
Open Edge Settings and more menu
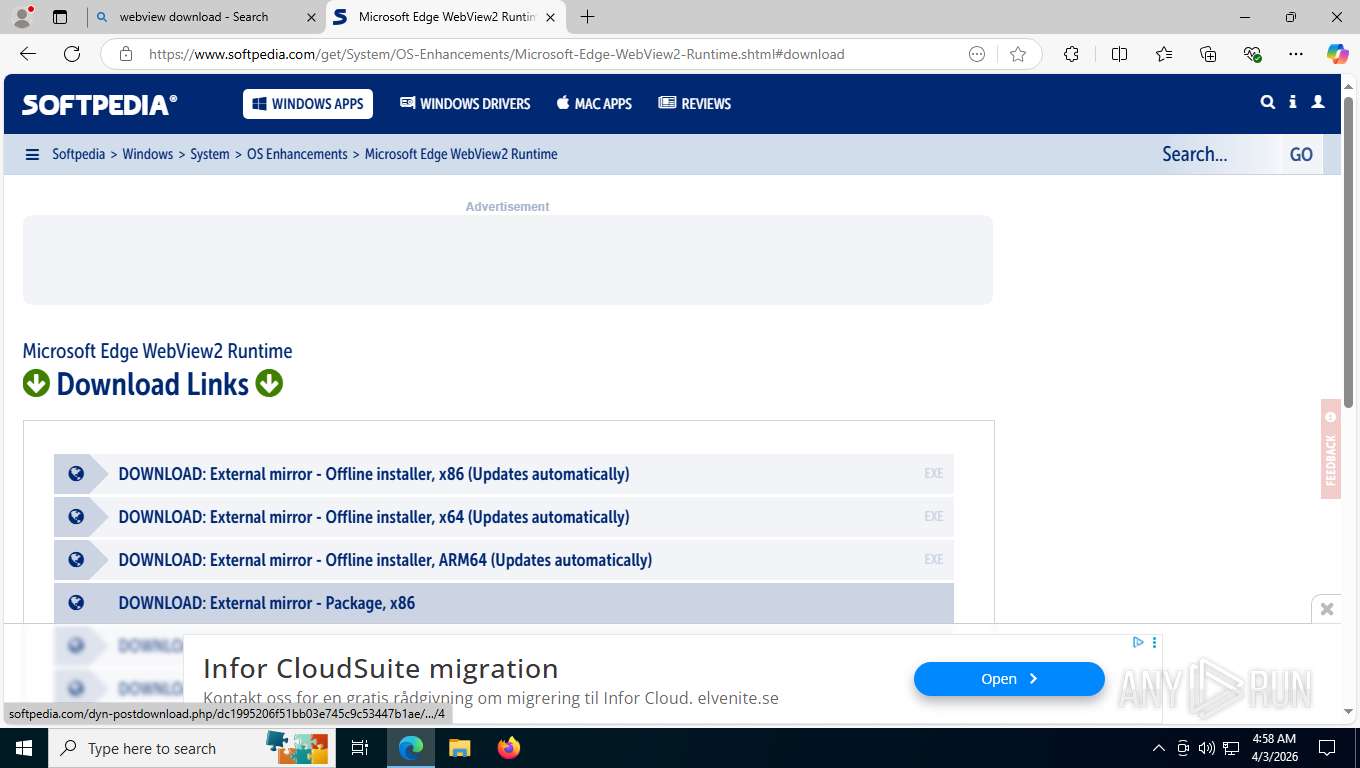(1296, 54)
